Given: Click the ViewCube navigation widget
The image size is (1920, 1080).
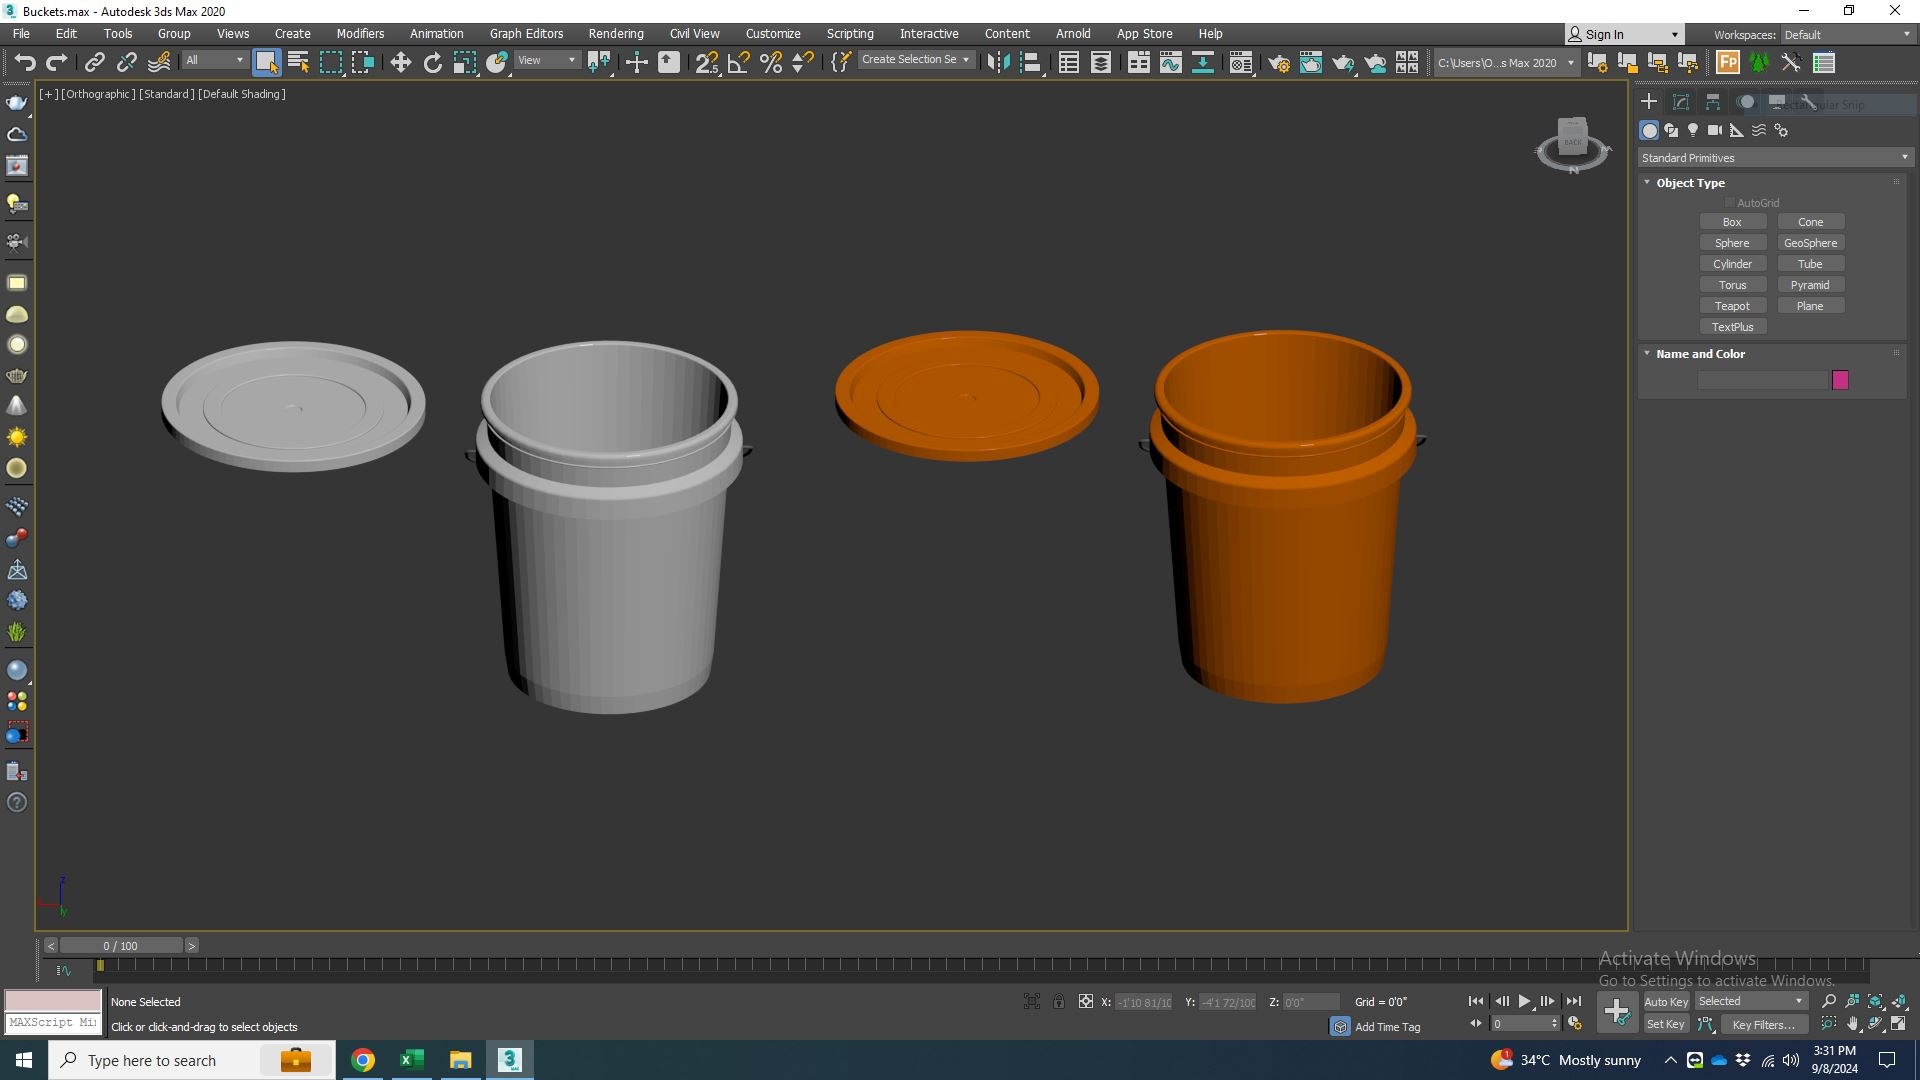Looking at the screenshot, I should pyautogui.click(x=1573, y=143).
